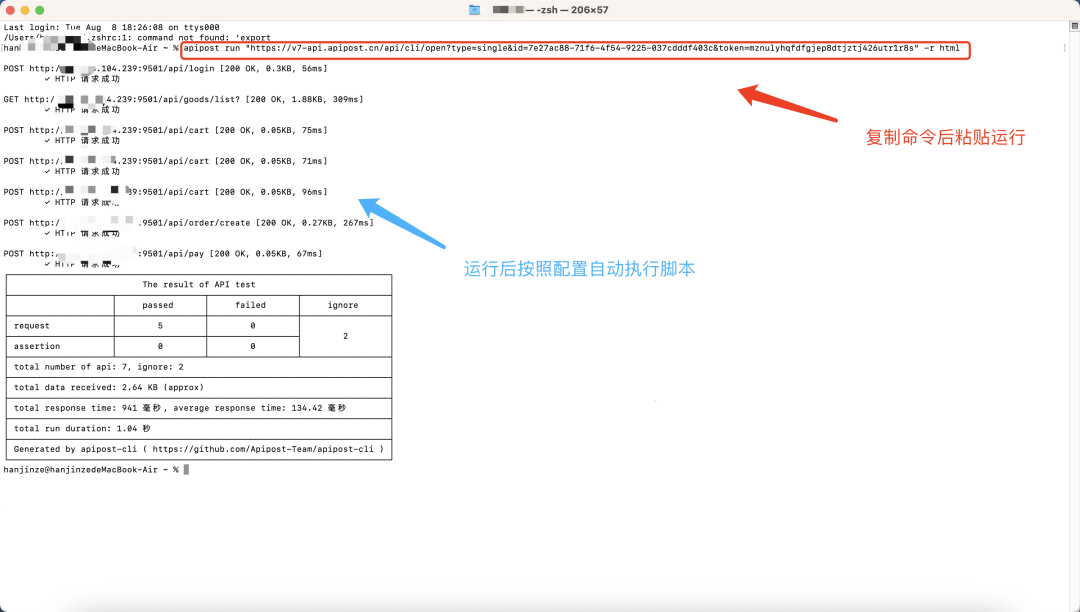
Task: Click the 'assertion' row label
Action: [x=37, y=346]
